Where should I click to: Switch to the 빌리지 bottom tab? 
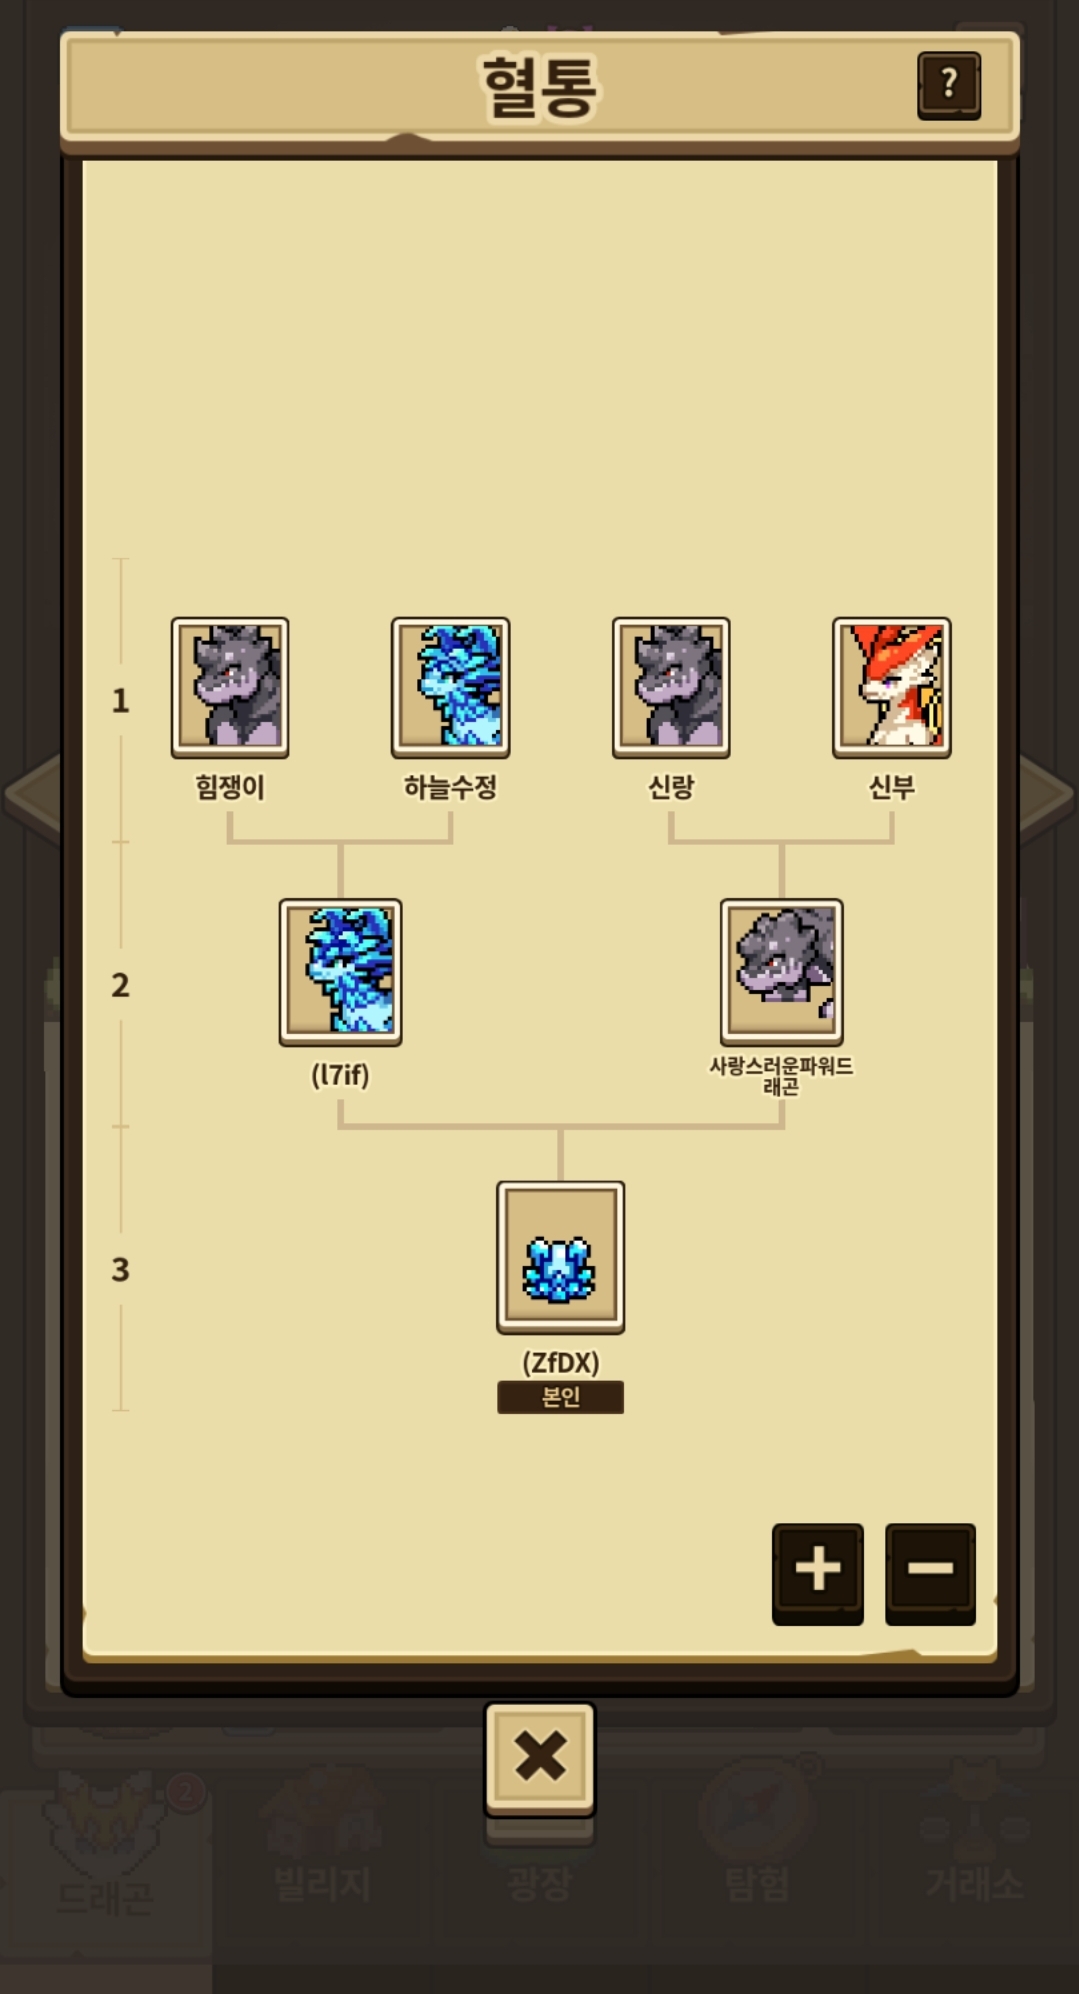coord(322,1860)
